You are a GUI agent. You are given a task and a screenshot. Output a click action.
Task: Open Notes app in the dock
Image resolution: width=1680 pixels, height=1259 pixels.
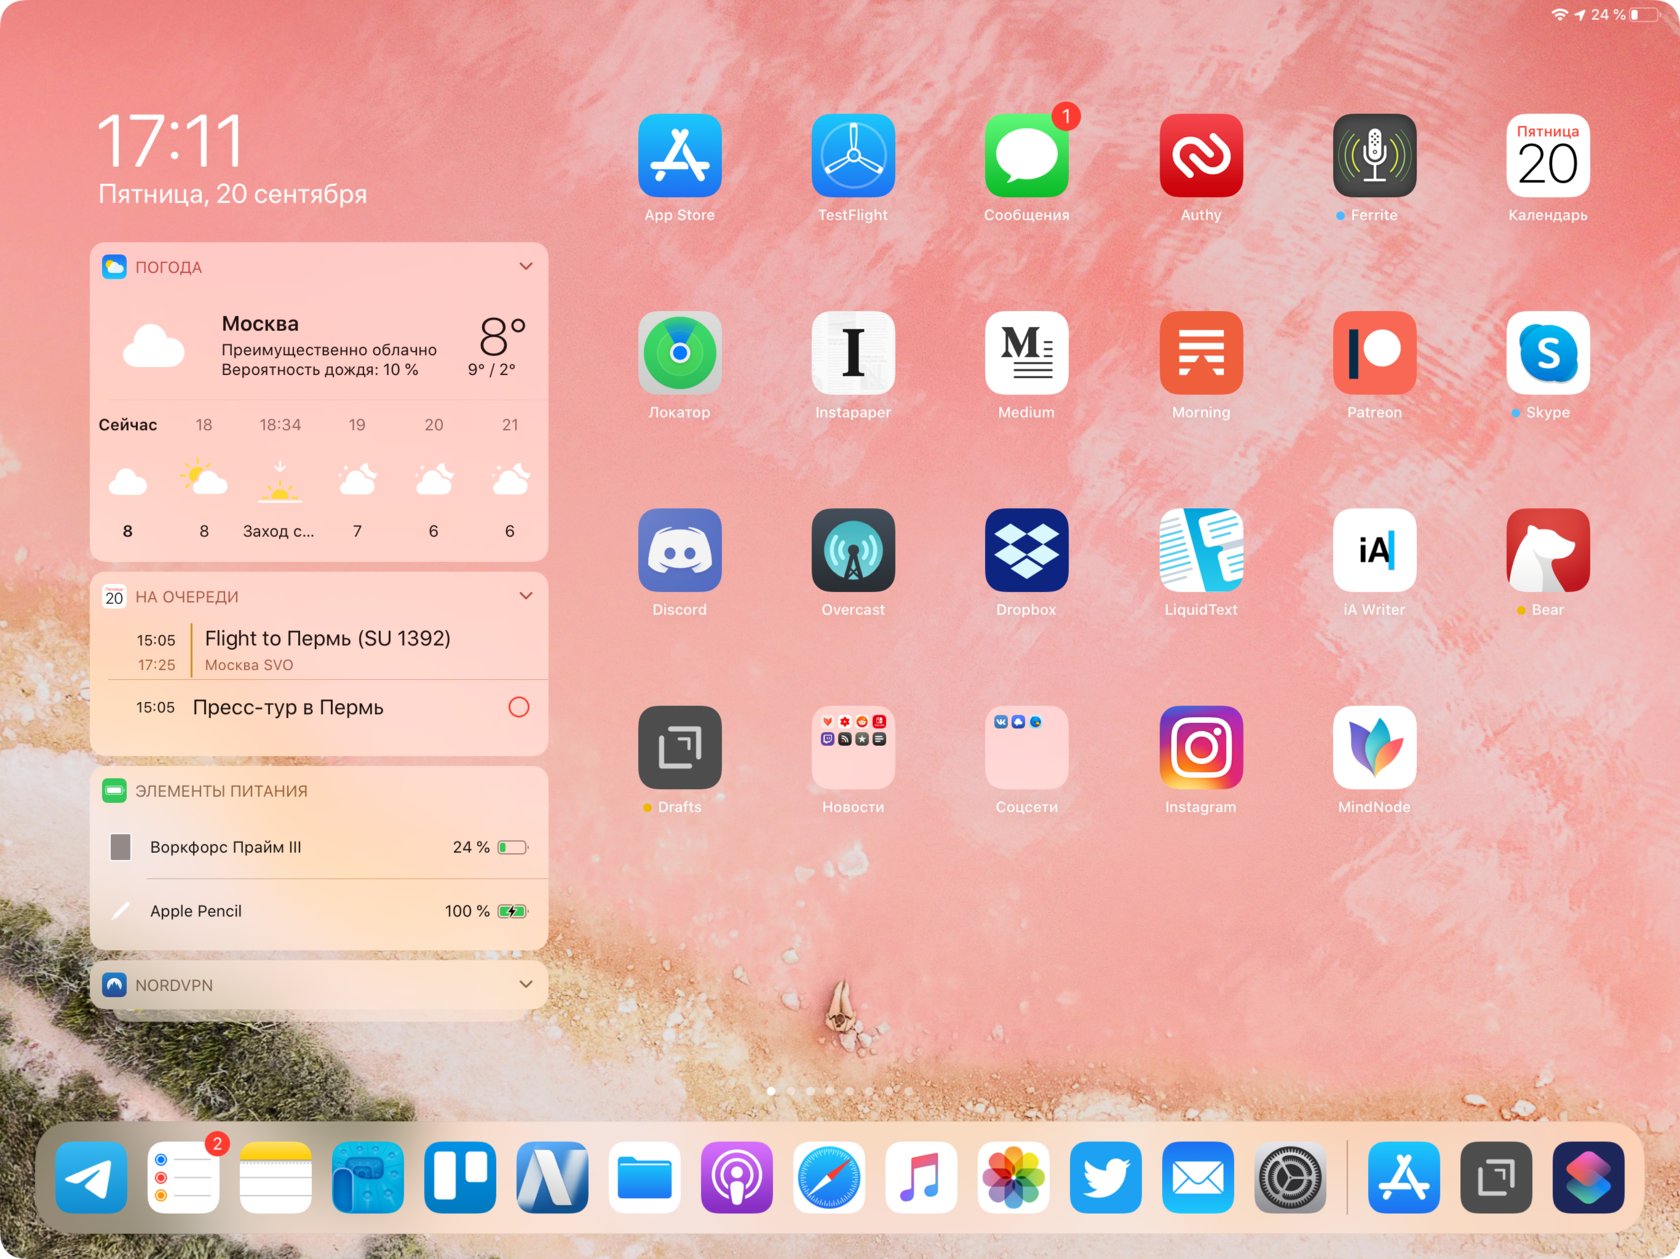276,1177
